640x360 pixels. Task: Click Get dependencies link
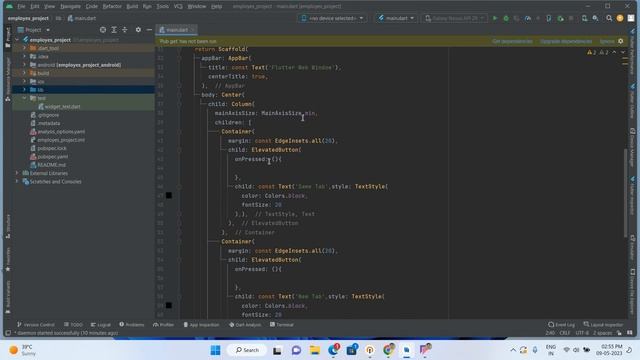point(512,41)
